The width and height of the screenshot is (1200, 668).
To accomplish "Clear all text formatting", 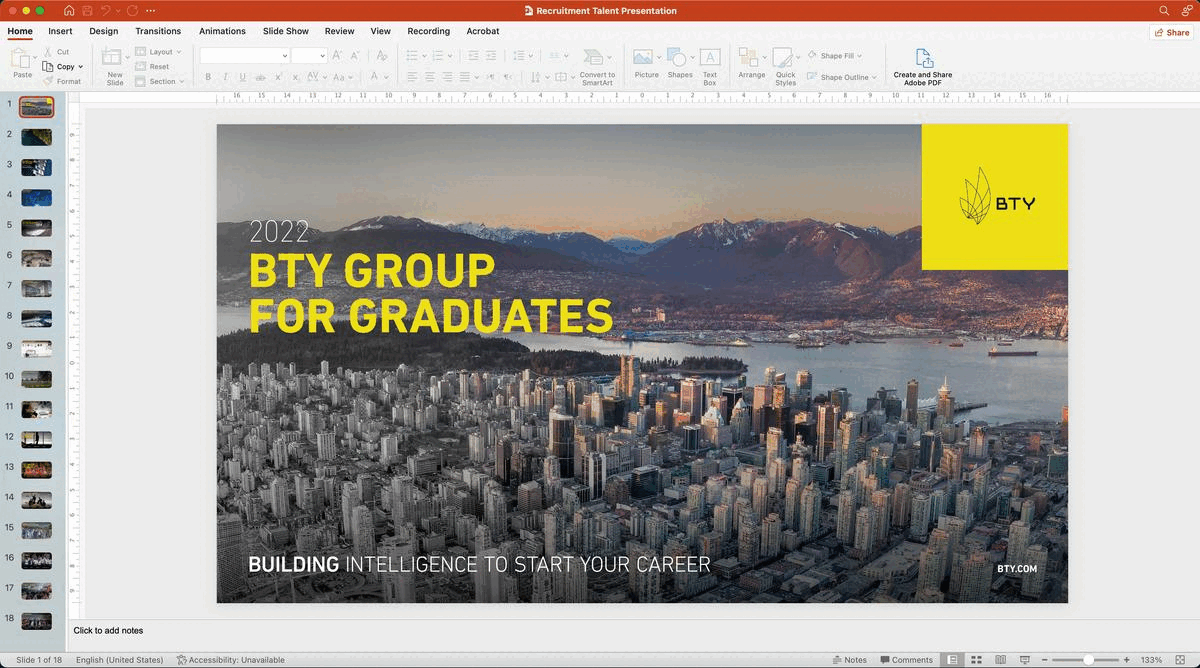I will coord(382,56).
